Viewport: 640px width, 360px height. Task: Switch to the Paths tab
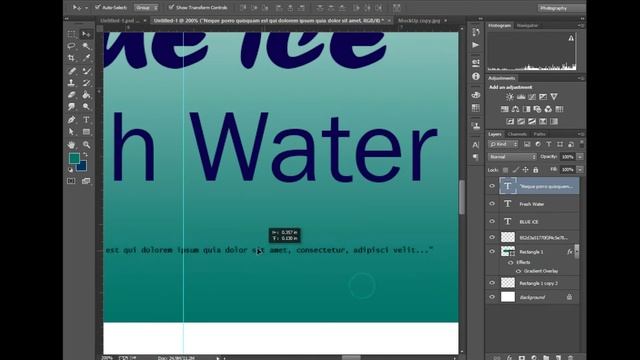pyautogui.click(x=540, y=134)
